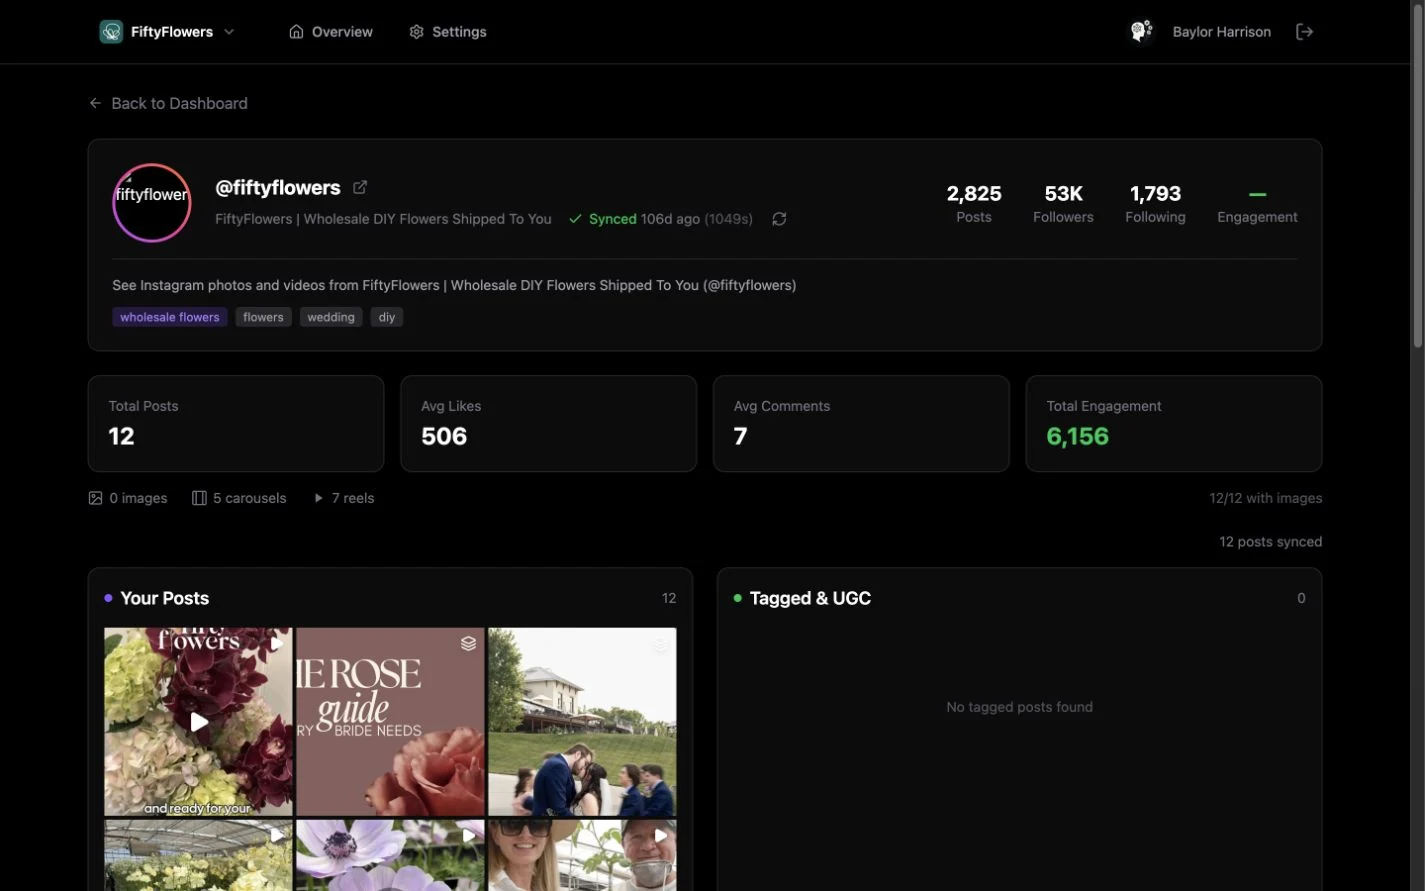Click the Settings gear icon

click(416, 32)
